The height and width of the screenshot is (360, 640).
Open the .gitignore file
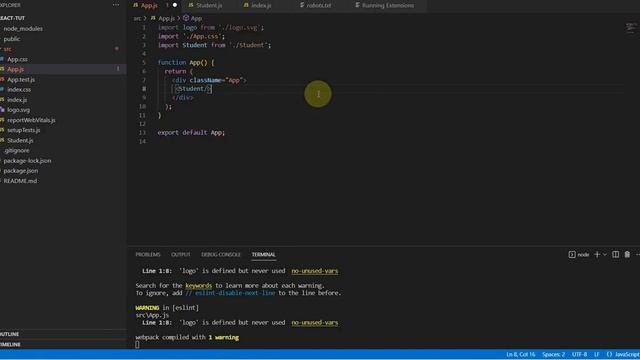pyautogui.click(x=16, y=150)
